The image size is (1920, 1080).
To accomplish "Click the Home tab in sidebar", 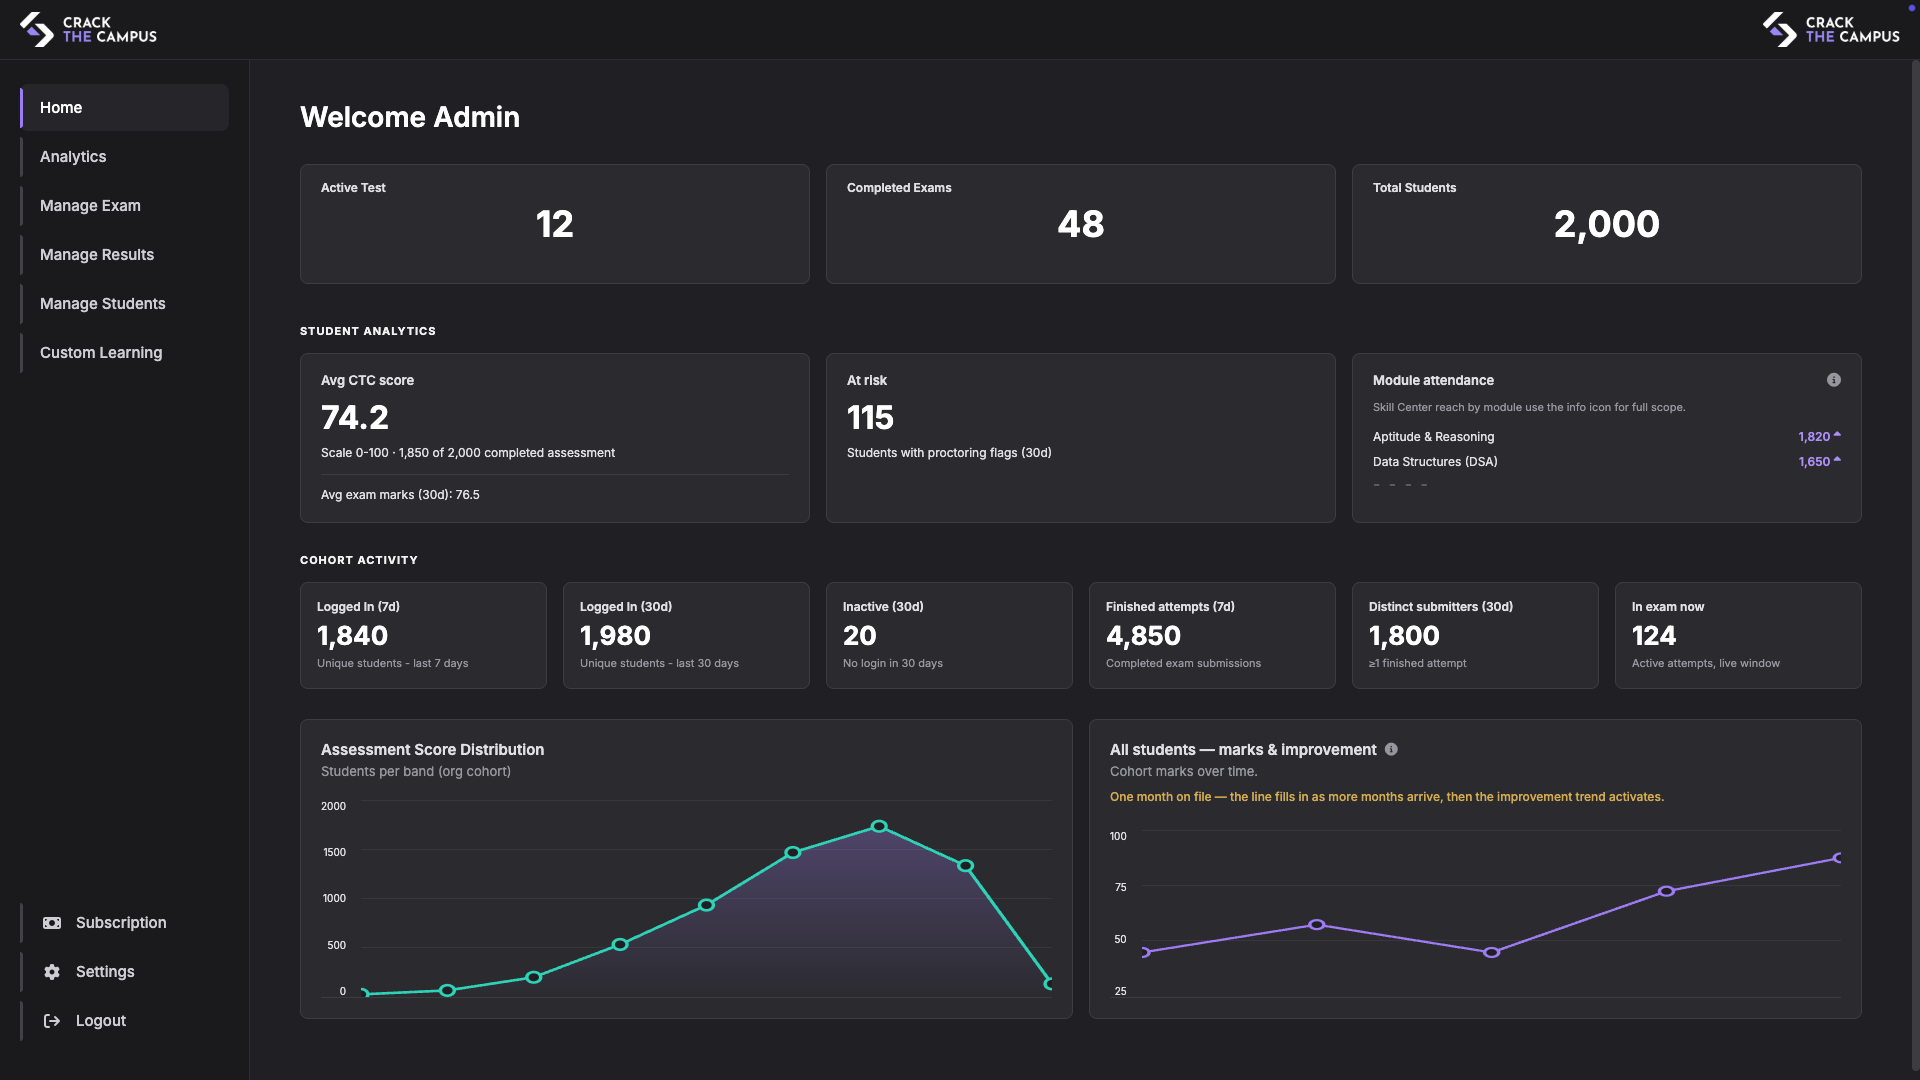I will point(61,107).
